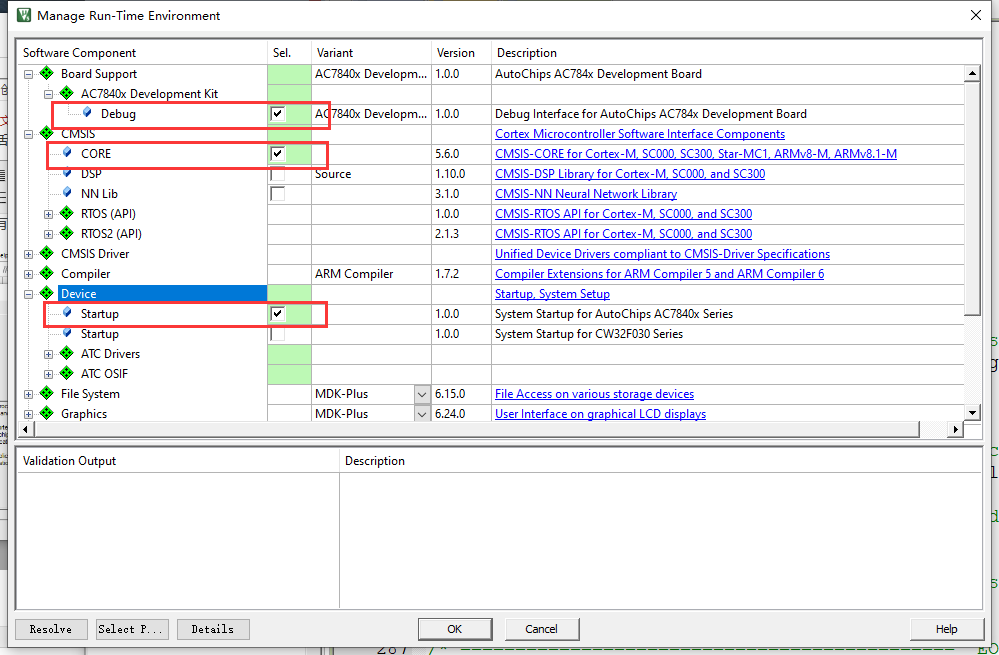Click the component list vertical scrollbar thumb
999x655 pixels.
[972, 198]
